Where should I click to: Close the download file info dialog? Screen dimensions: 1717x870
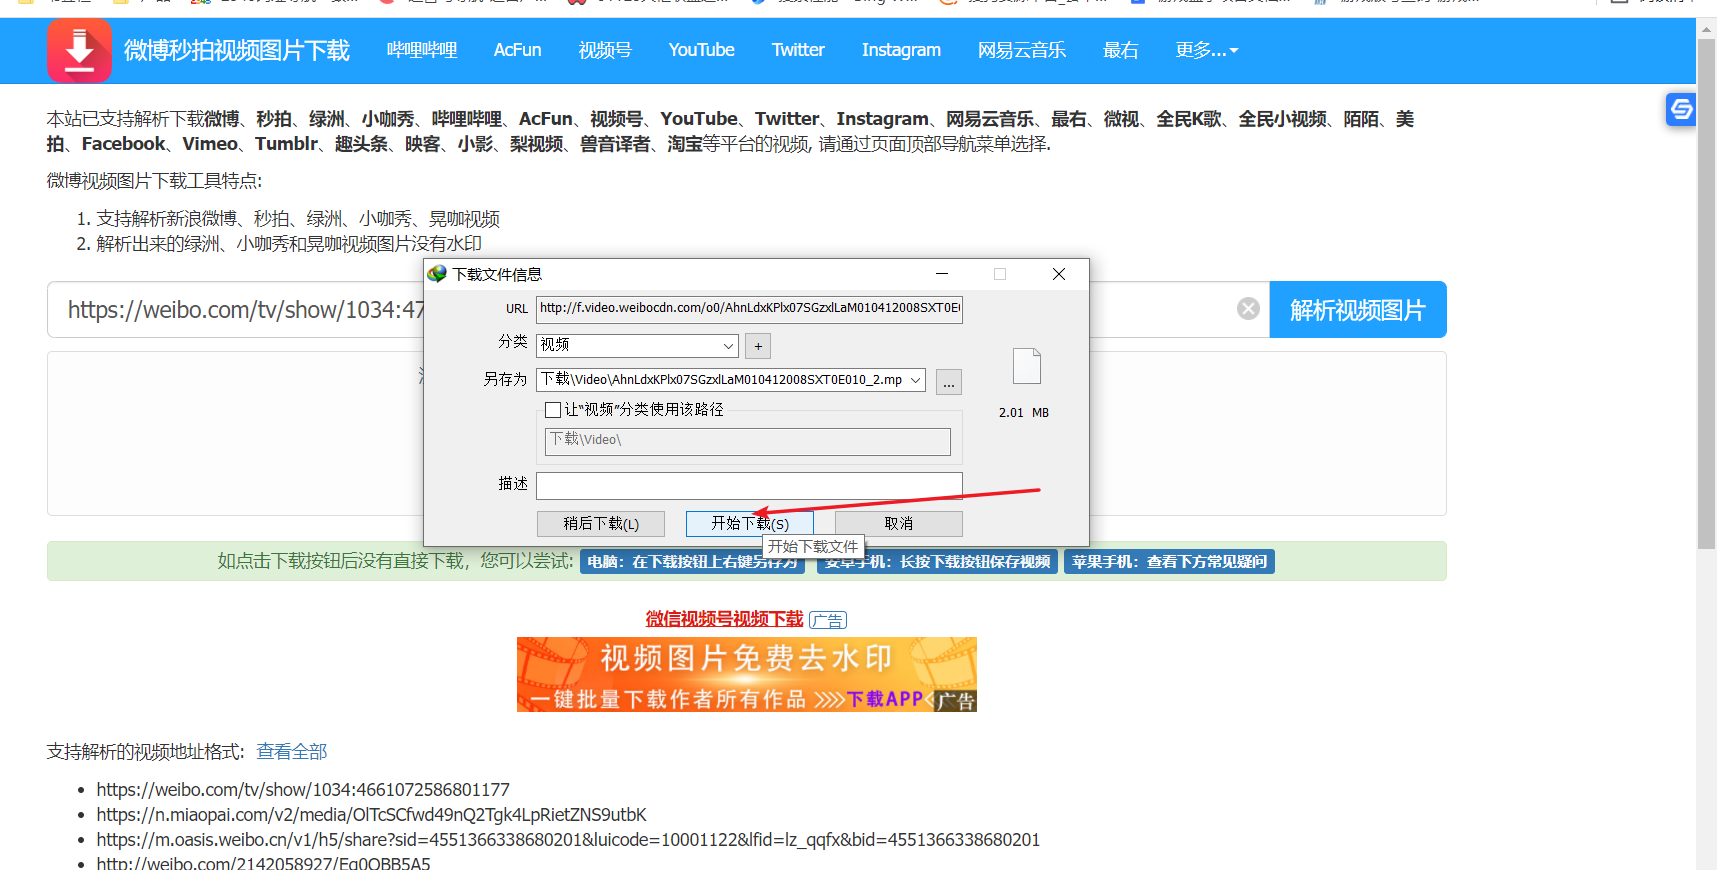click(1058, 274)
